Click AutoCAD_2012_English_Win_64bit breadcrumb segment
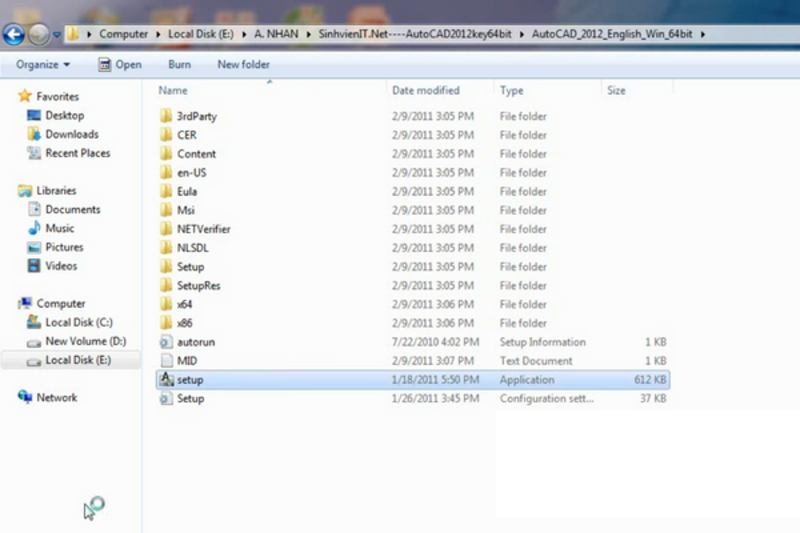800x533 pixels. [x=612, y=34]
